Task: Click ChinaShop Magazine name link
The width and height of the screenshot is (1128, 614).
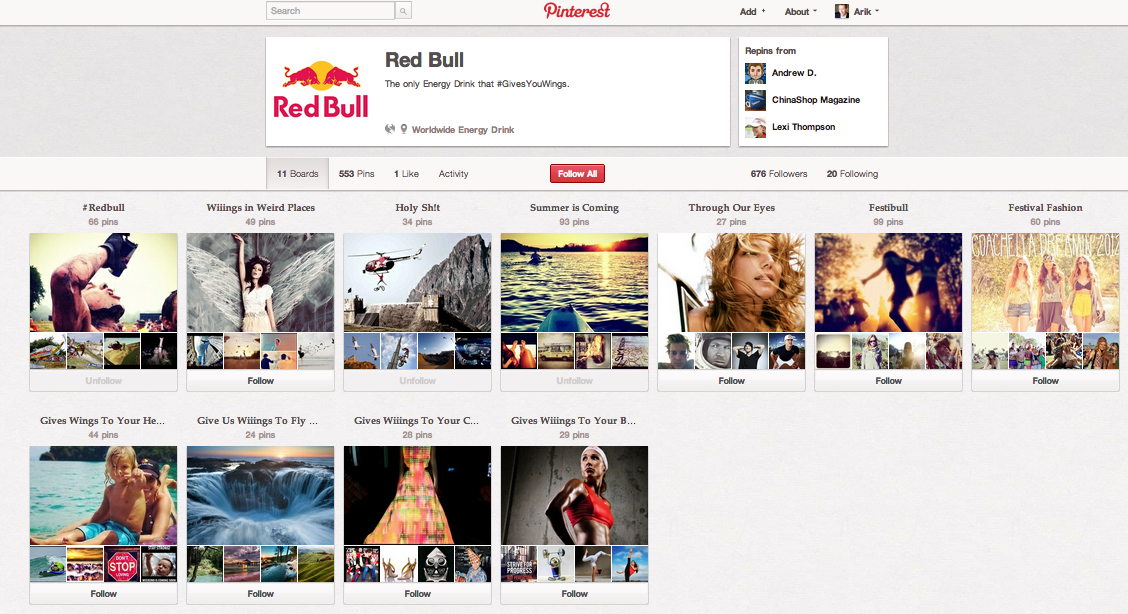Action: (x=816, y=100)
